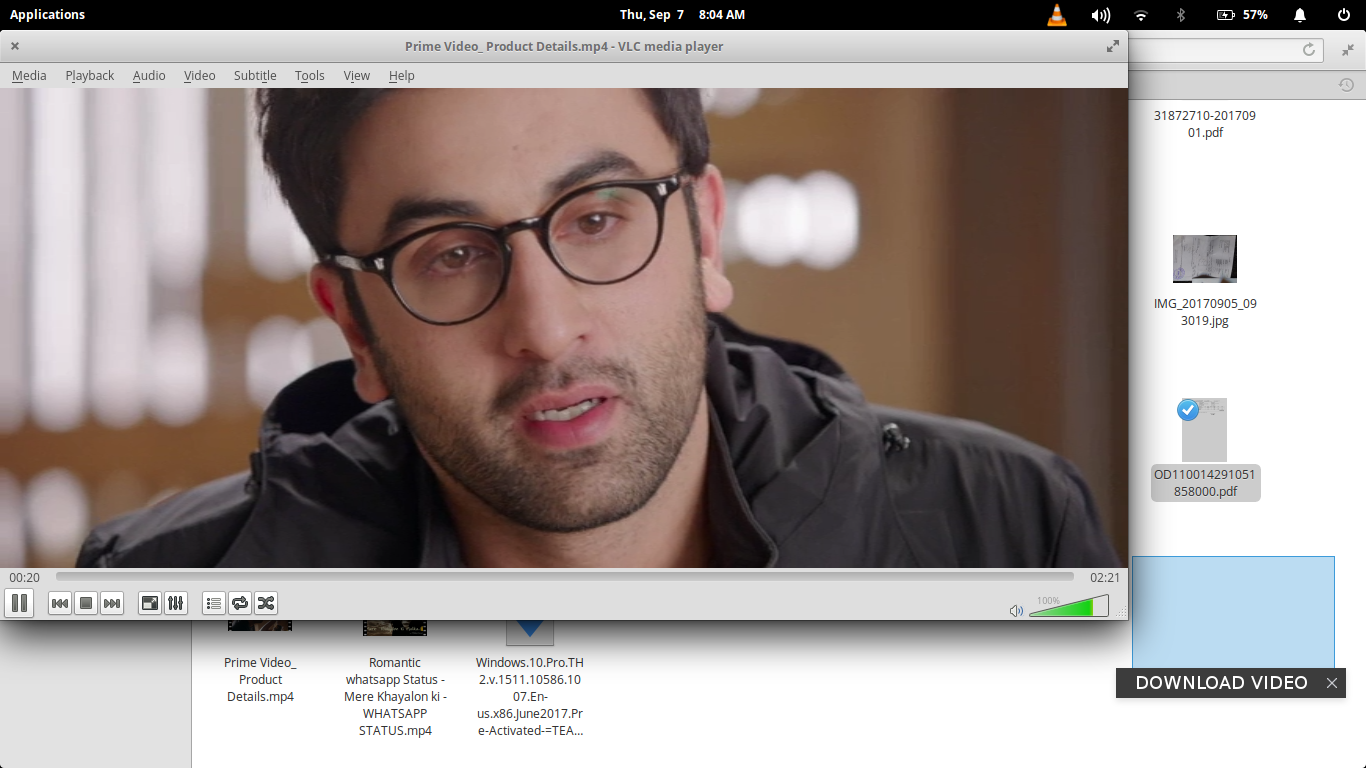The height and width of the screenshot is (768, 1366).
Task: Uncheck the blue selection checkmark on PDF
Action: (1188, 410)
